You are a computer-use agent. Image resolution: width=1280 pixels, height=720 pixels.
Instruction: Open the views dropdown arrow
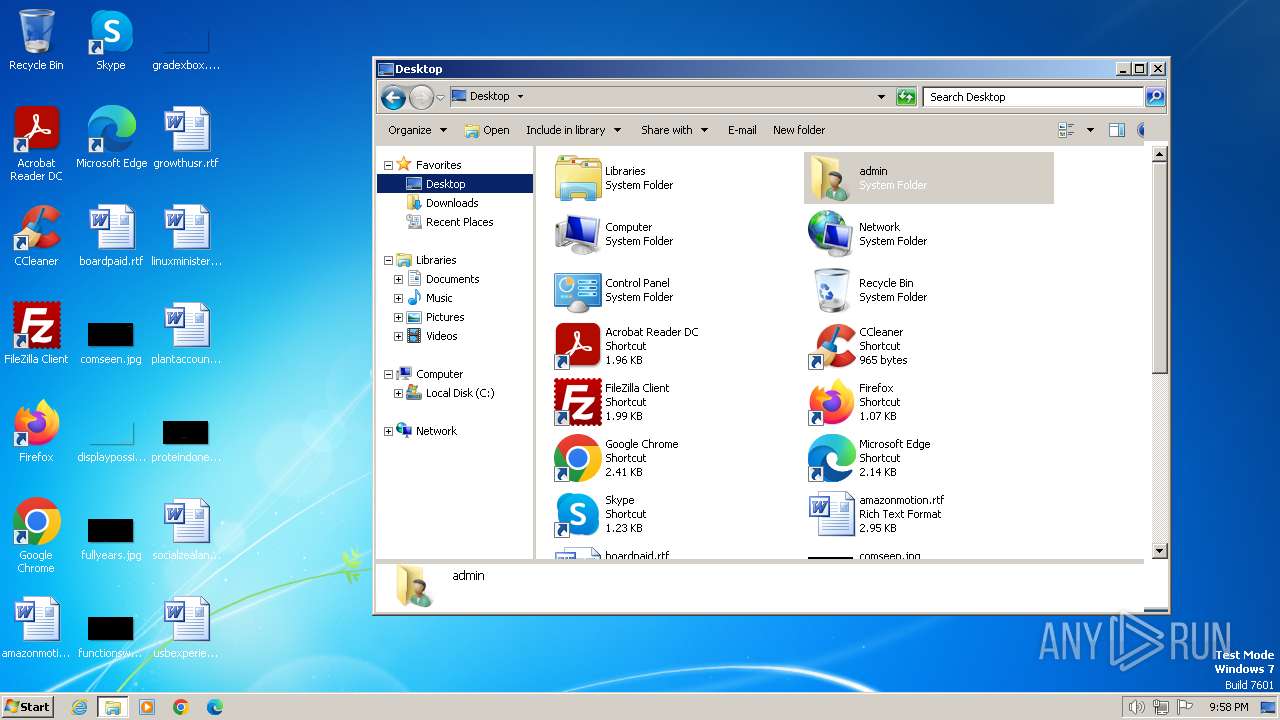tap(1090, 130)
